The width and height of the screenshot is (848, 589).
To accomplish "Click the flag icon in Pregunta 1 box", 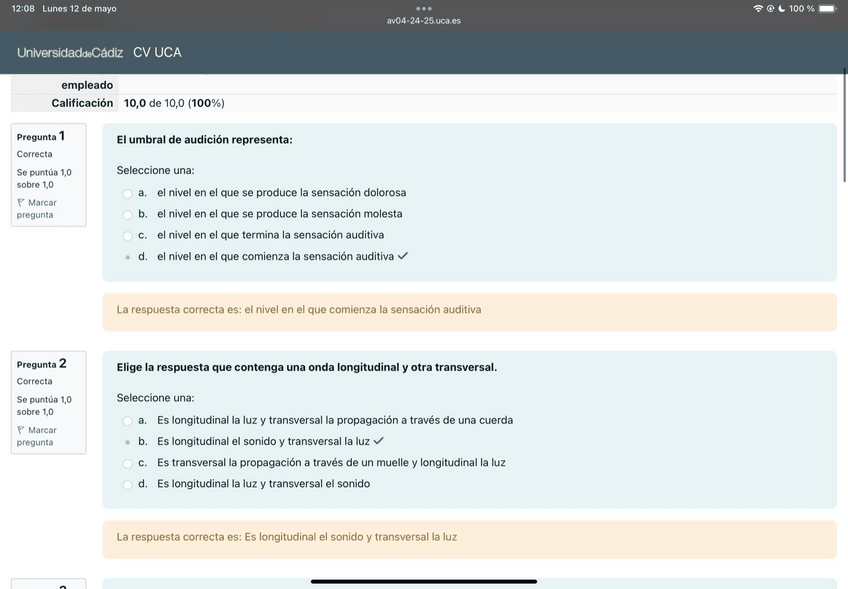I will coord(21,202).
